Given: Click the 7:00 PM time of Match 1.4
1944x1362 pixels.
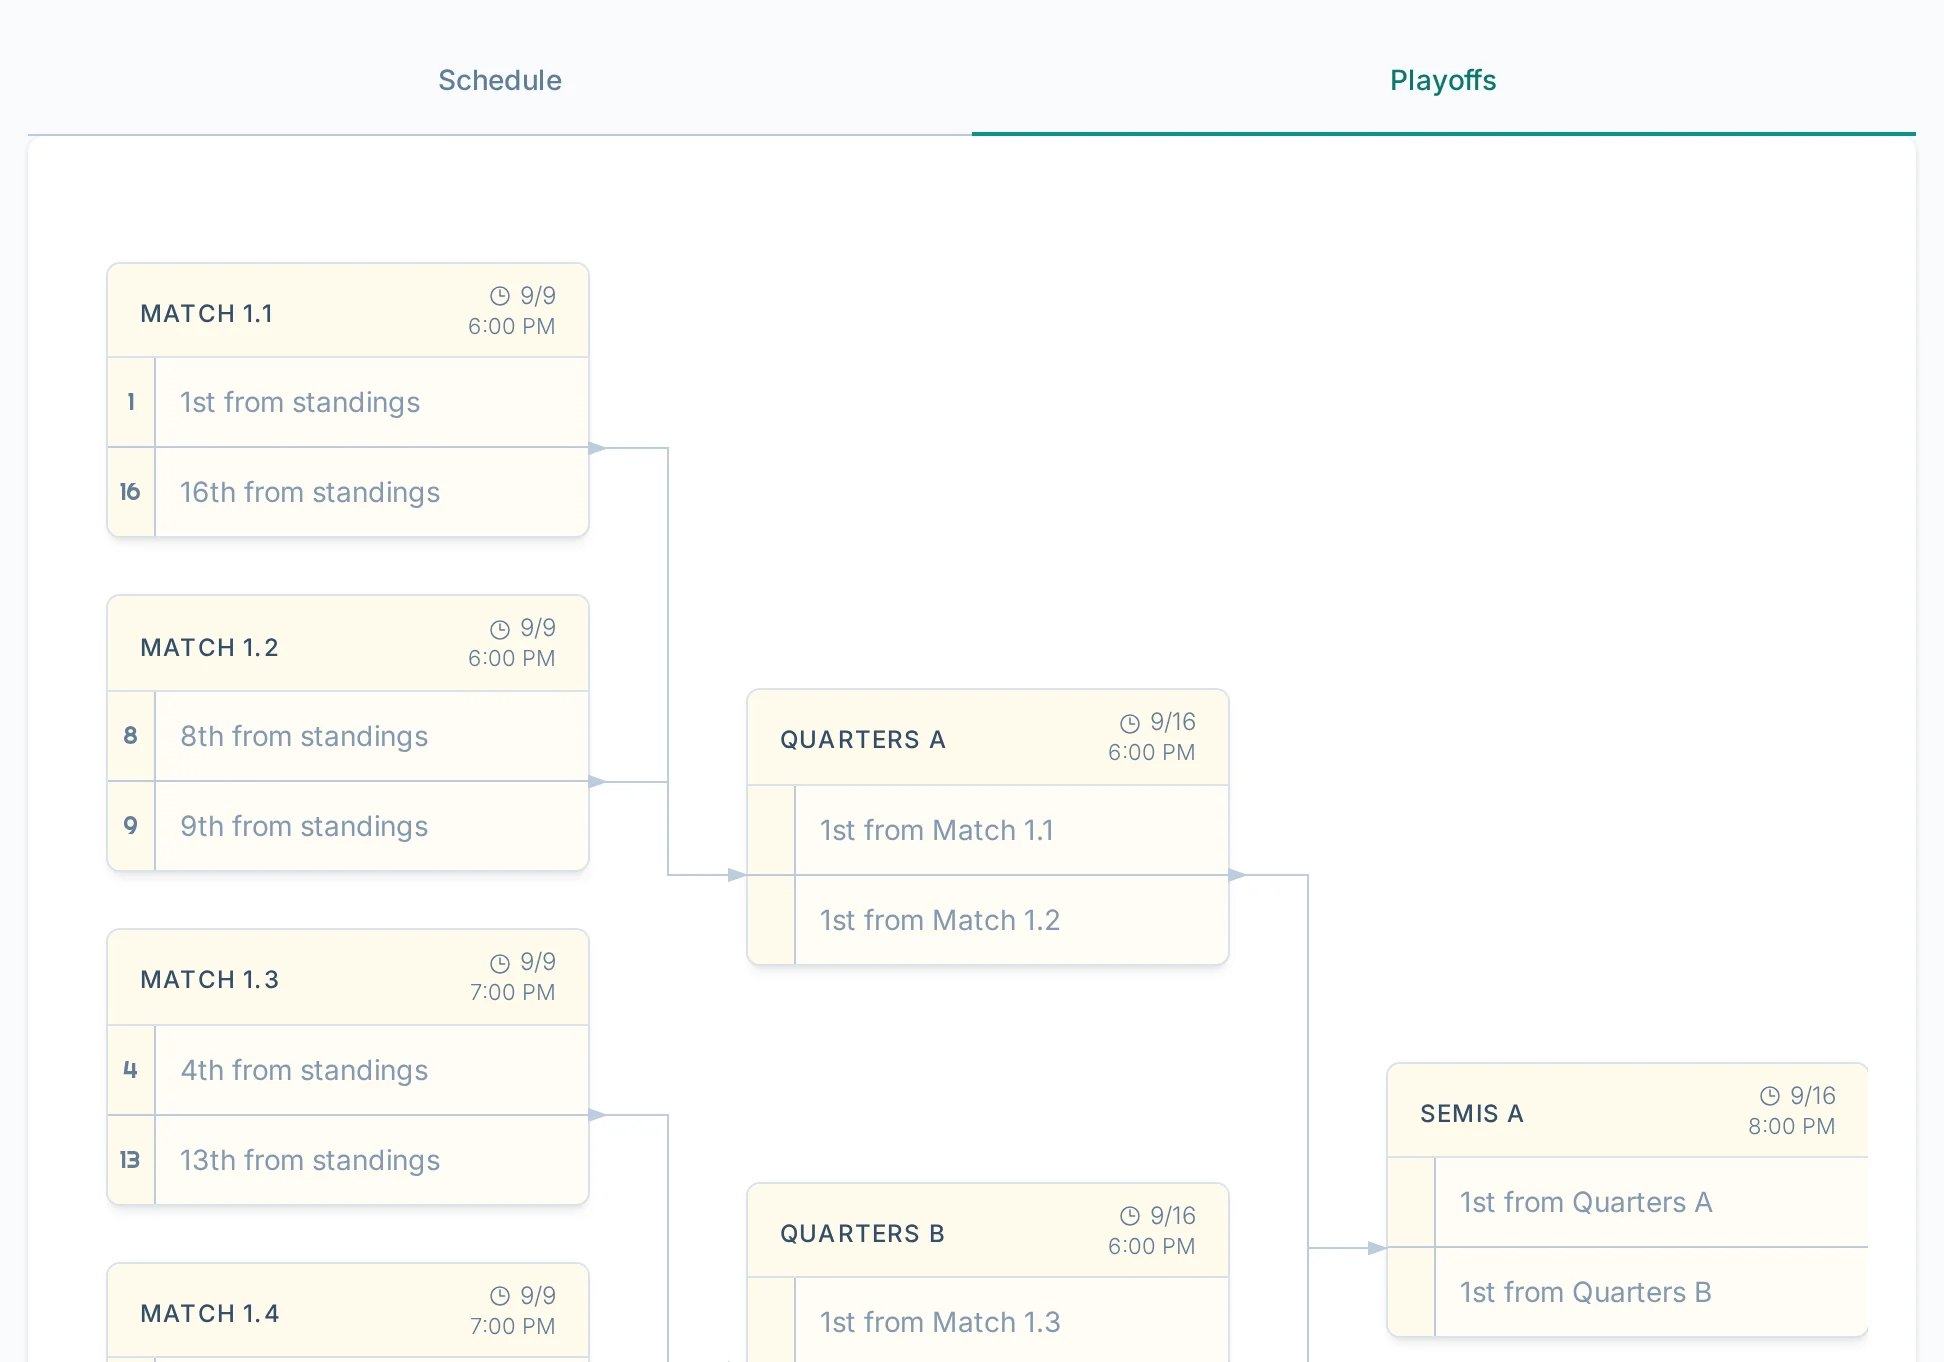Looking at the screenshot, I should click(512, 1327).
